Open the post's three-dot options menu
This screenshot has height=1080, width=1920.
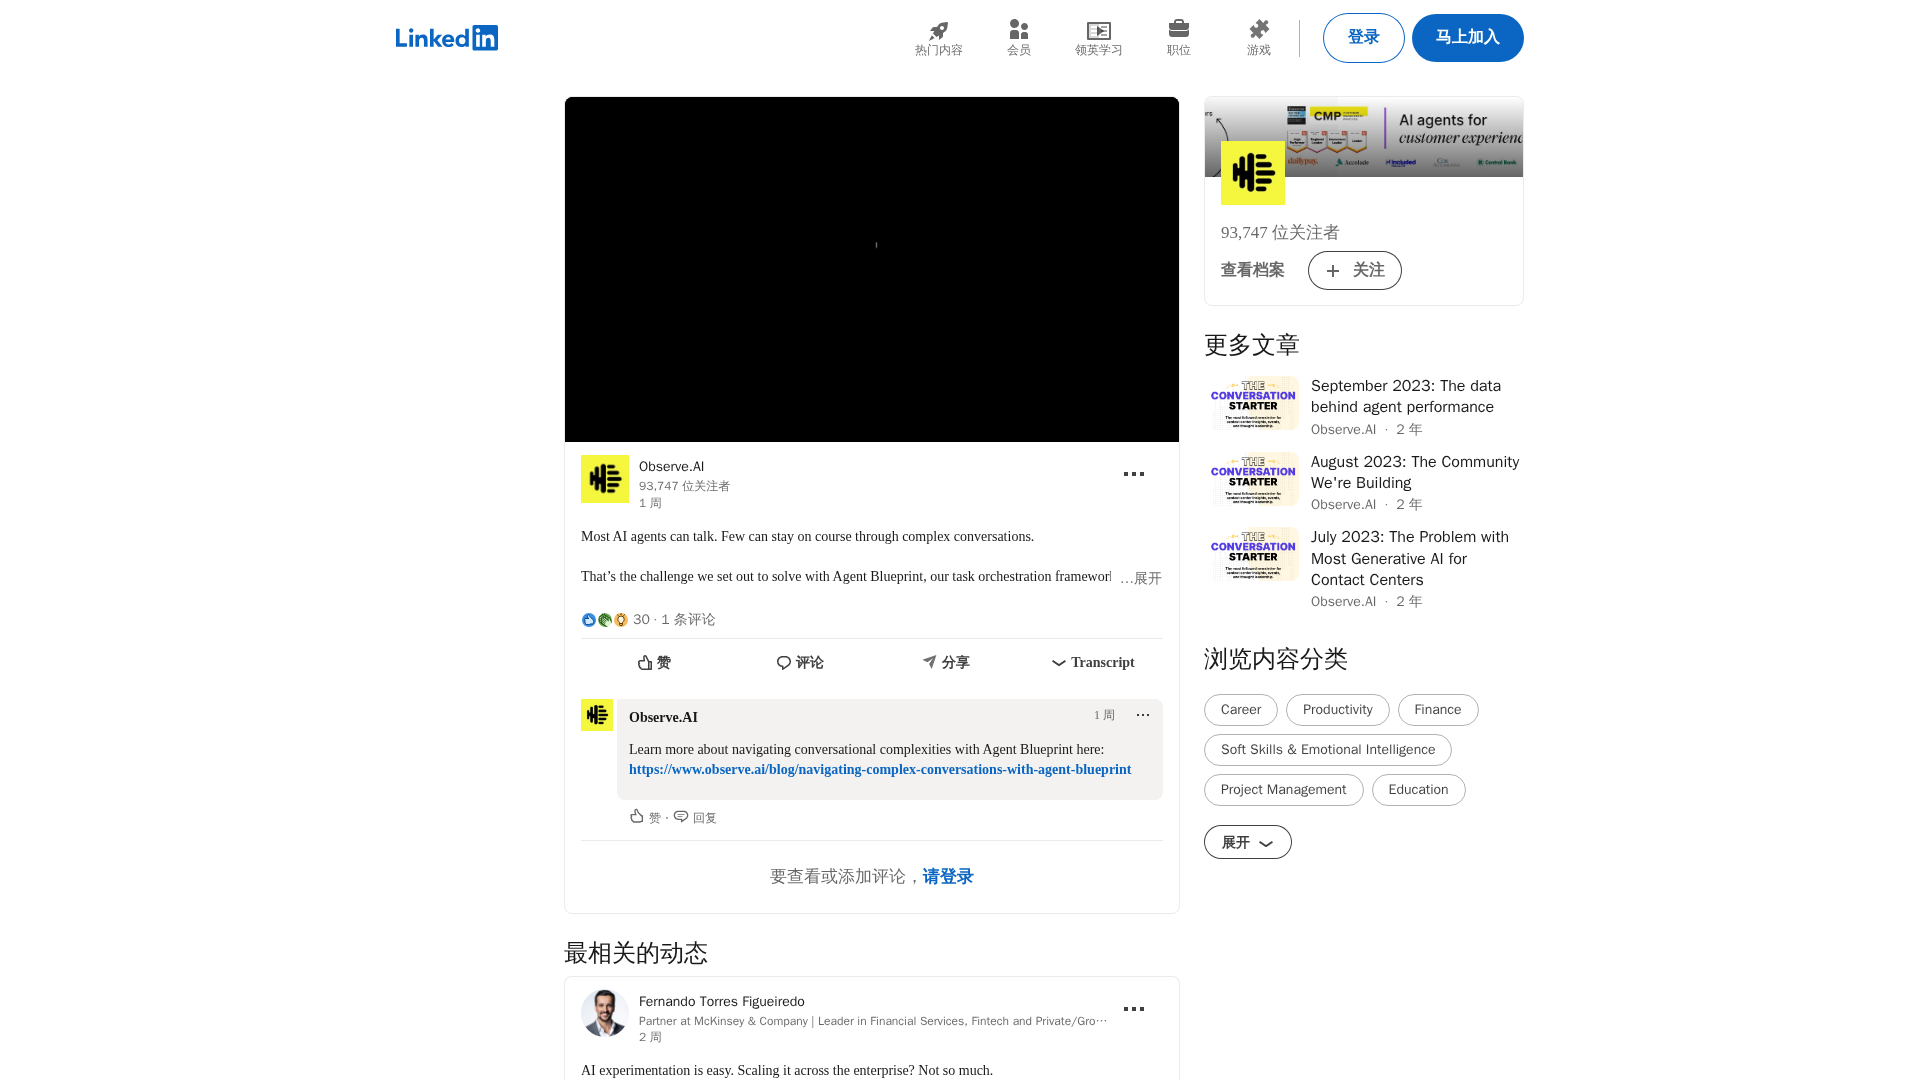1133,474
